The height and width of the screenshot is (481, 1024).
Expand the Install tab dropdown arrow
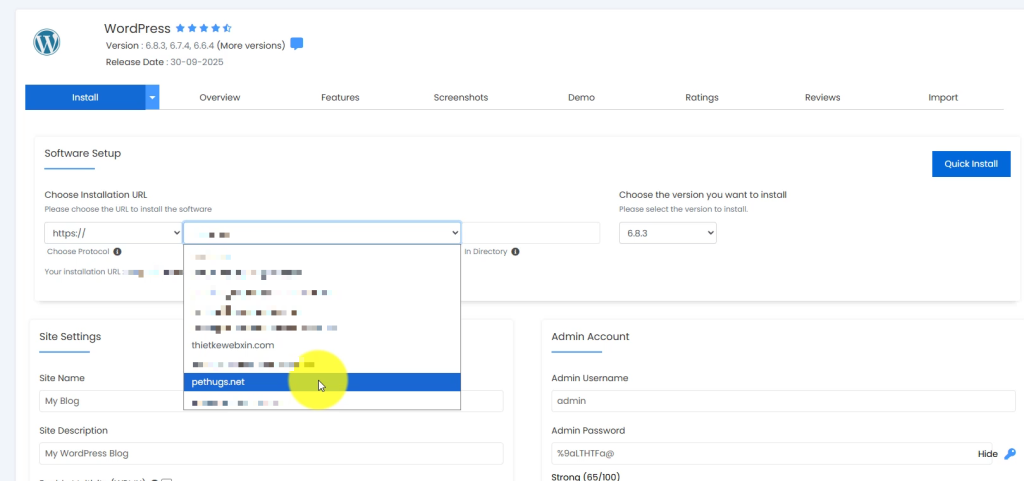point(152,97)
